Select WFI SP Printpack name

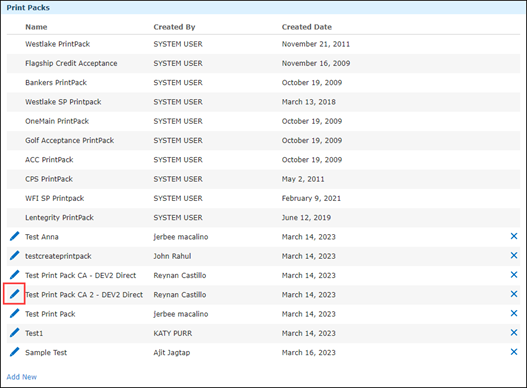point(54,198)
